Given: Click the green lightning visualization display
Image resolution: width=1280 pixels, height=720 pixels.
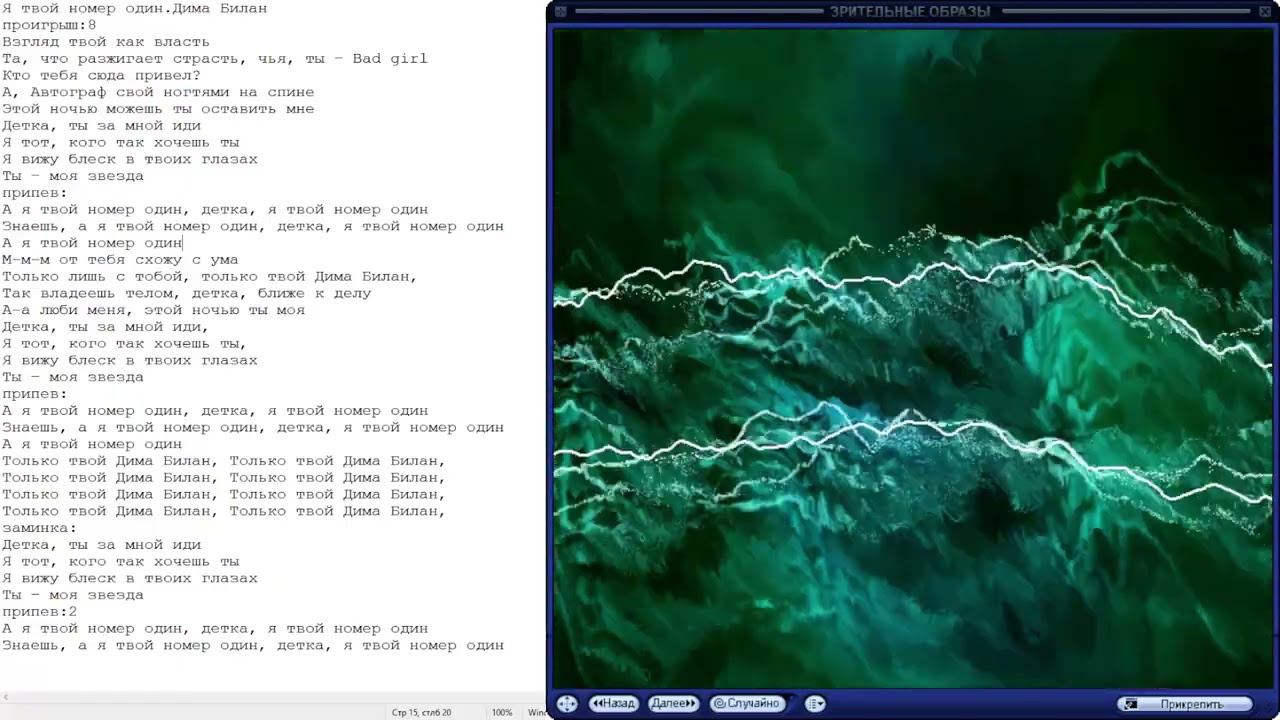Looking at the screenshot, I should pyautogui.click(x=912, y=358).
